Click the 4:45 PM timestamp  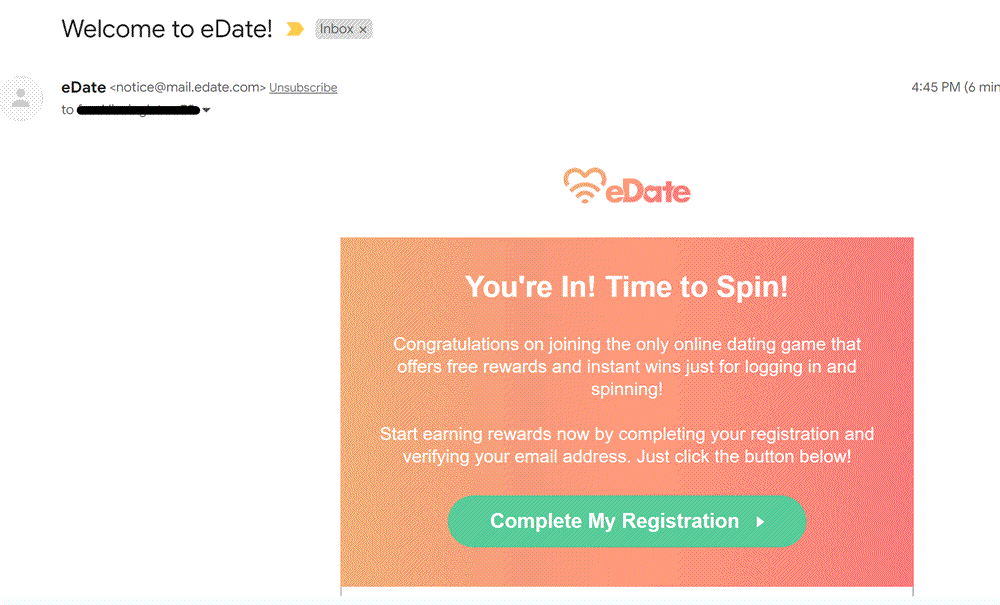(x=936, y=87)
